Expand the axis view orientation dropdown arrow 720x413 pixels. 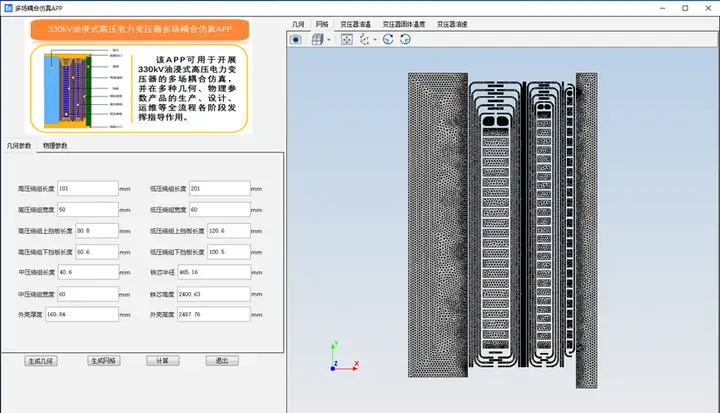click(x=375, y=40)
